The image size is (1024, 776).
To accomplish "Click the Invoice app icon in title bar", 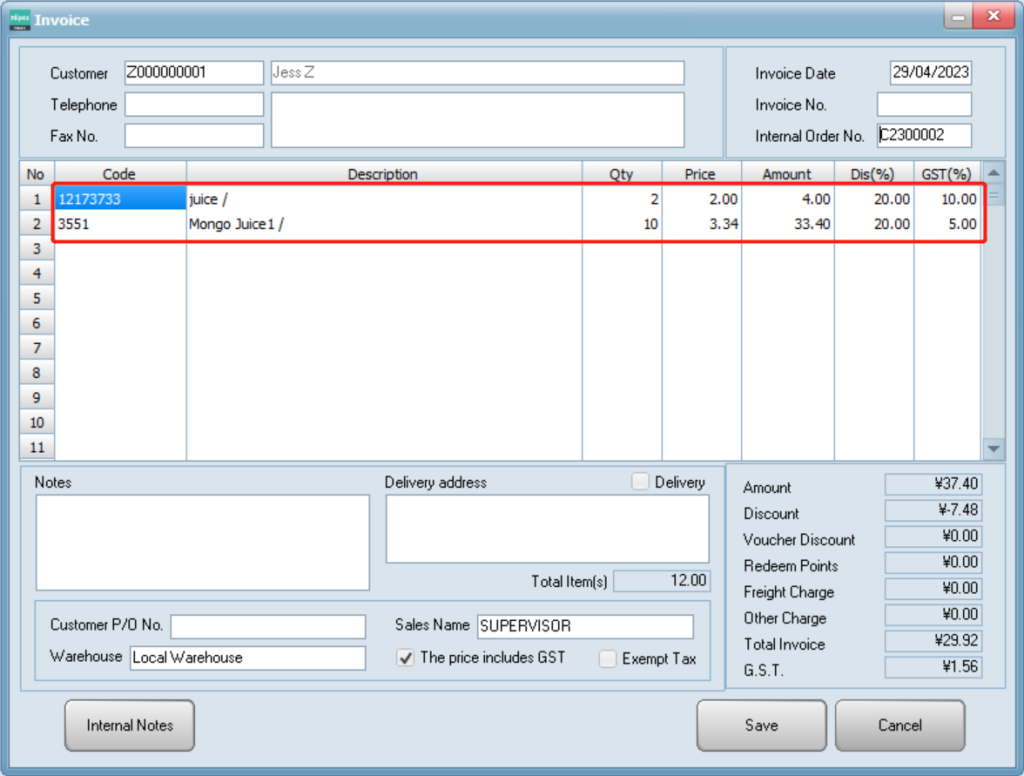I will (x=19, y=19).
